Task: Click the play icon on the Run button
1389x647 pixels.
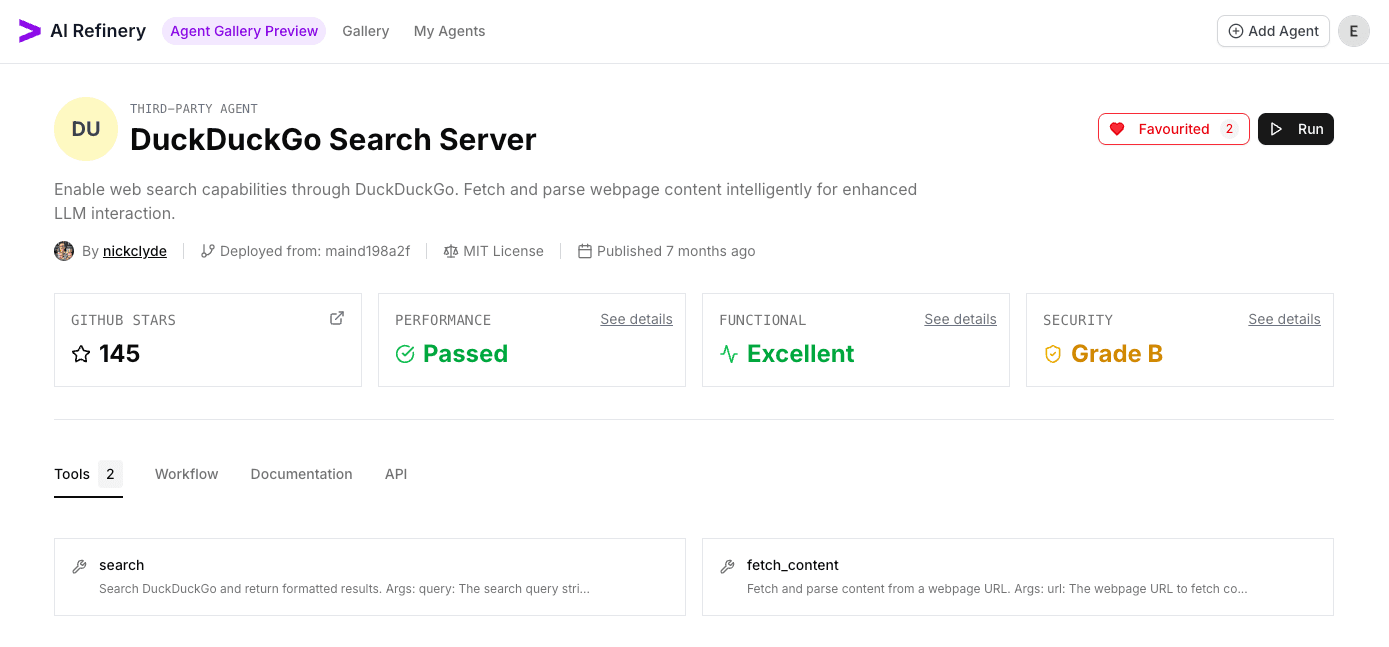Action: 1276,129
